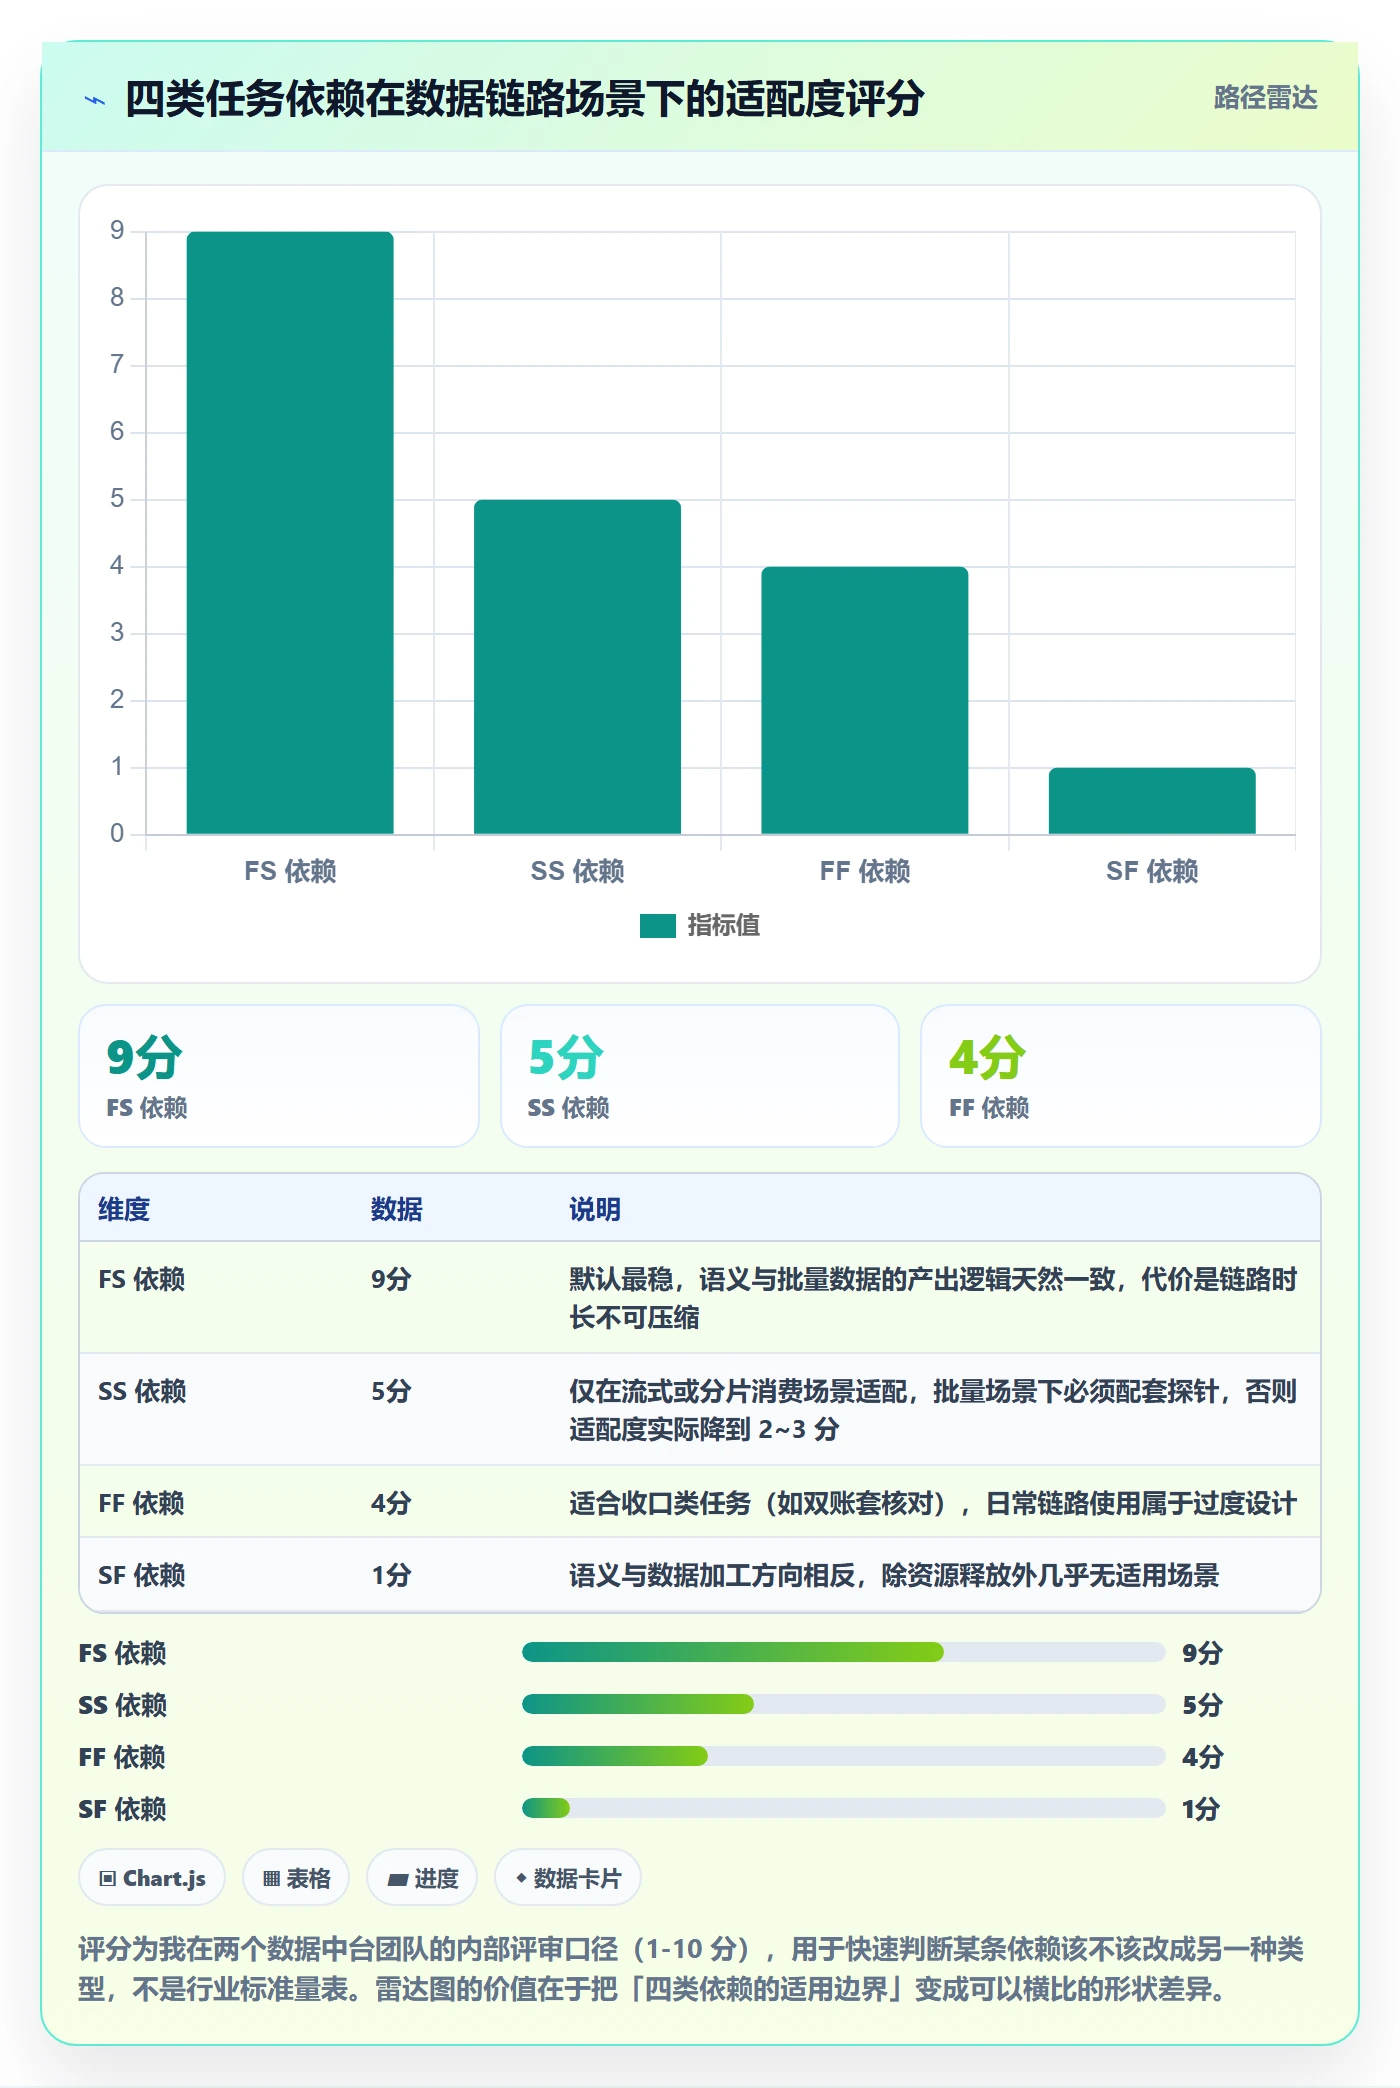Click the 1分 cell in the table
The image size is (1400, 2088).
391,1575
